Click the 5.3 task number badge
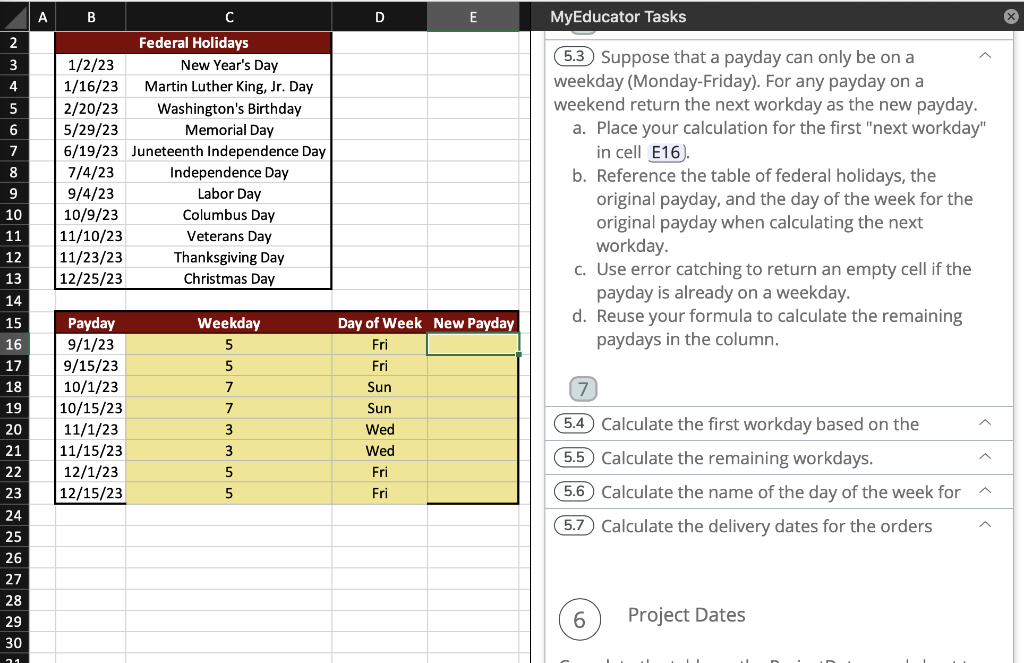 point(573,56)
